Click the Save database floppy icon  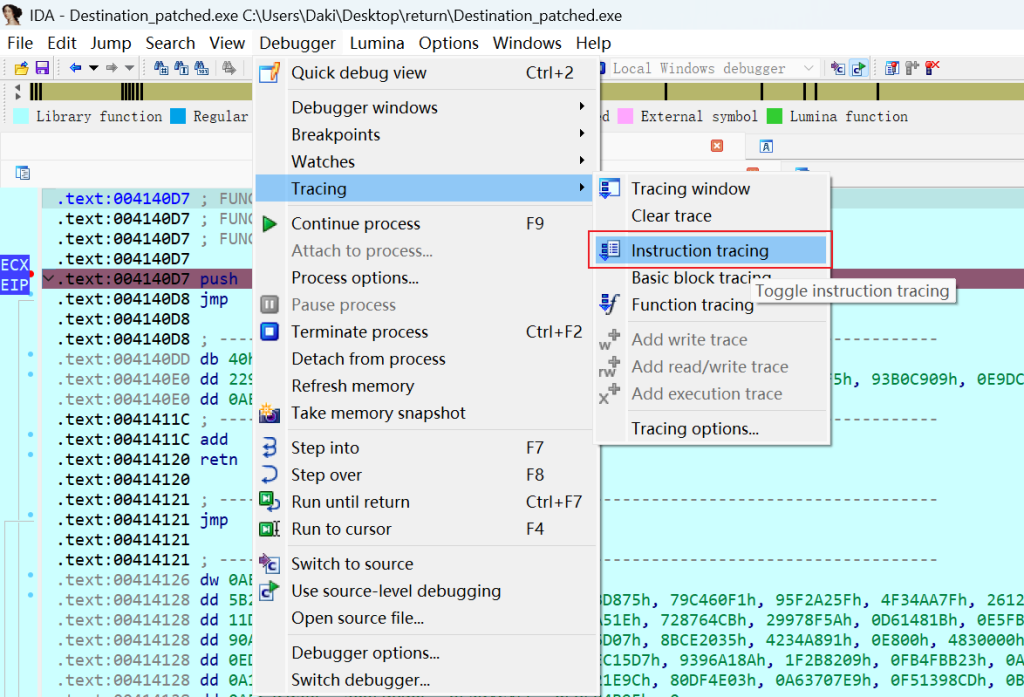coord(42,68)
